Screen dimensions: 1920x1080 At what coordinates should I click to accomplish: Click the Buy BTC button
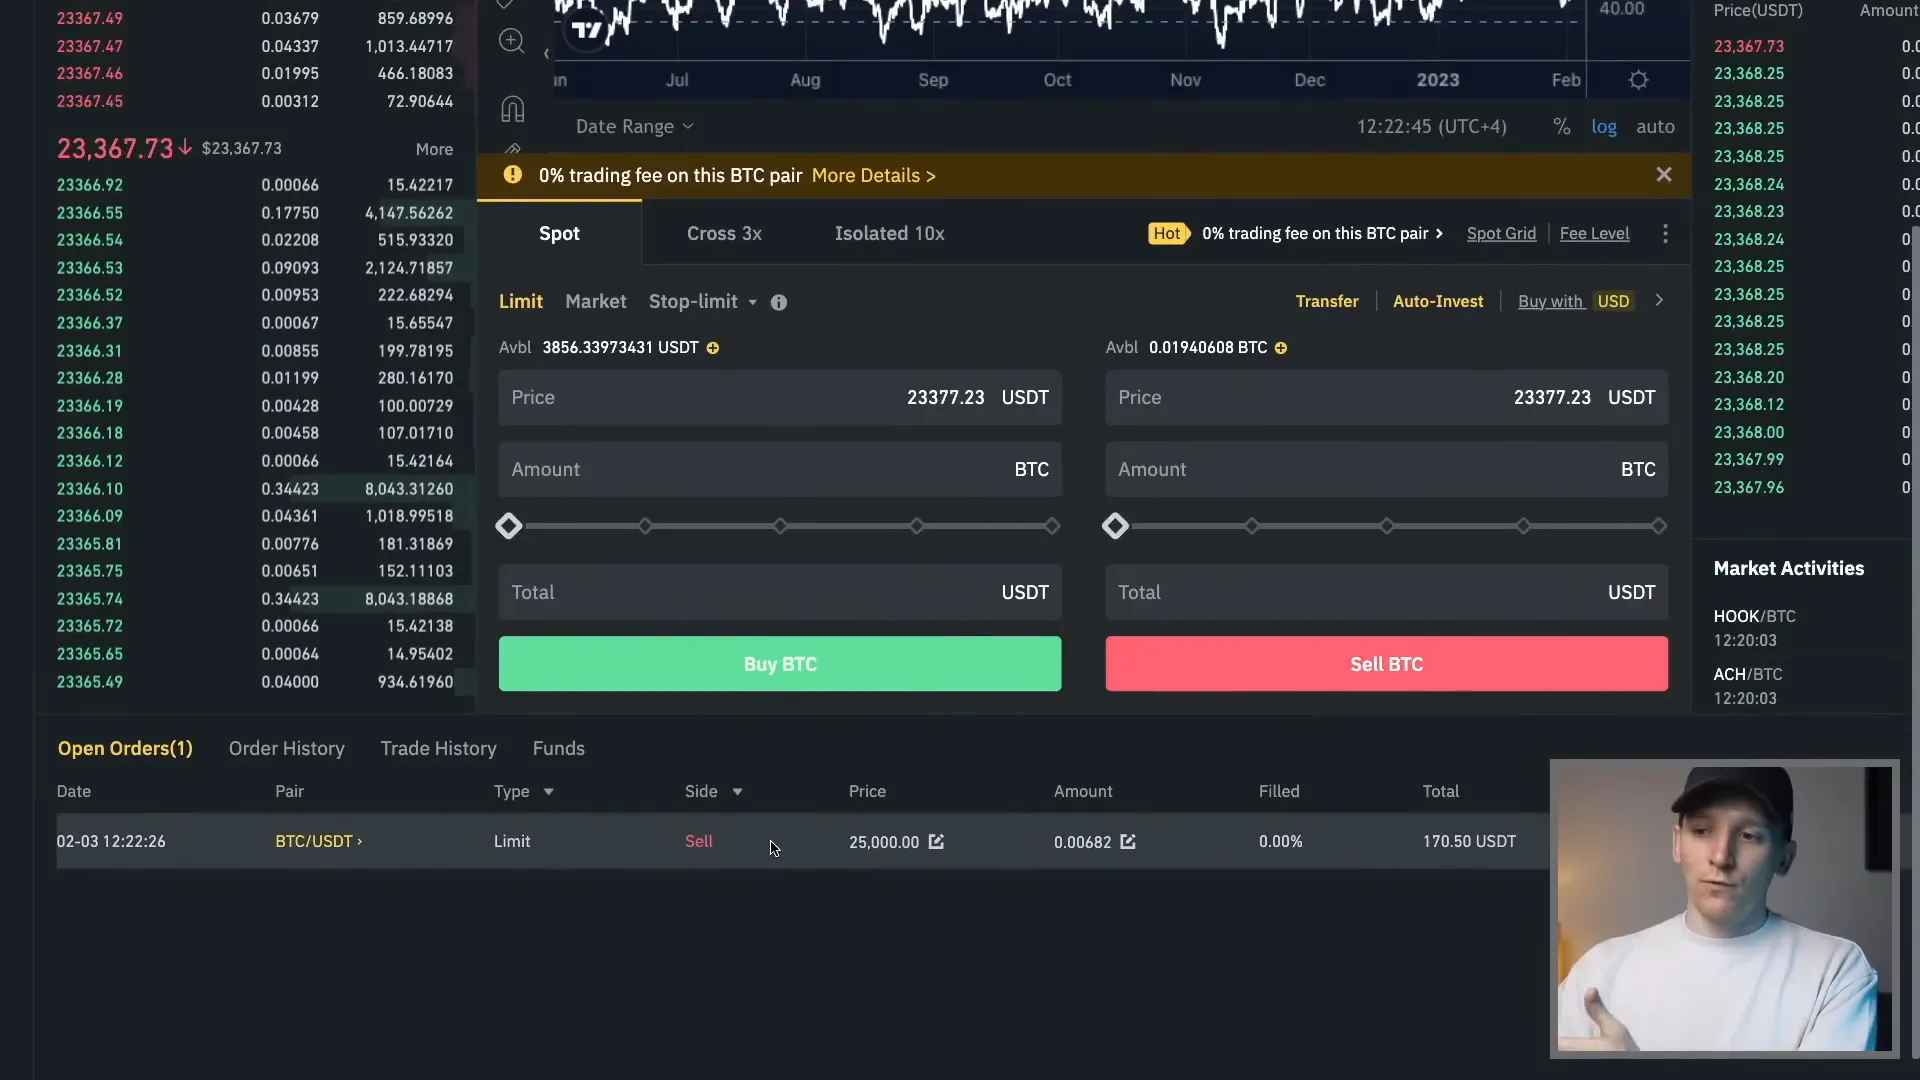pos(780,664)
